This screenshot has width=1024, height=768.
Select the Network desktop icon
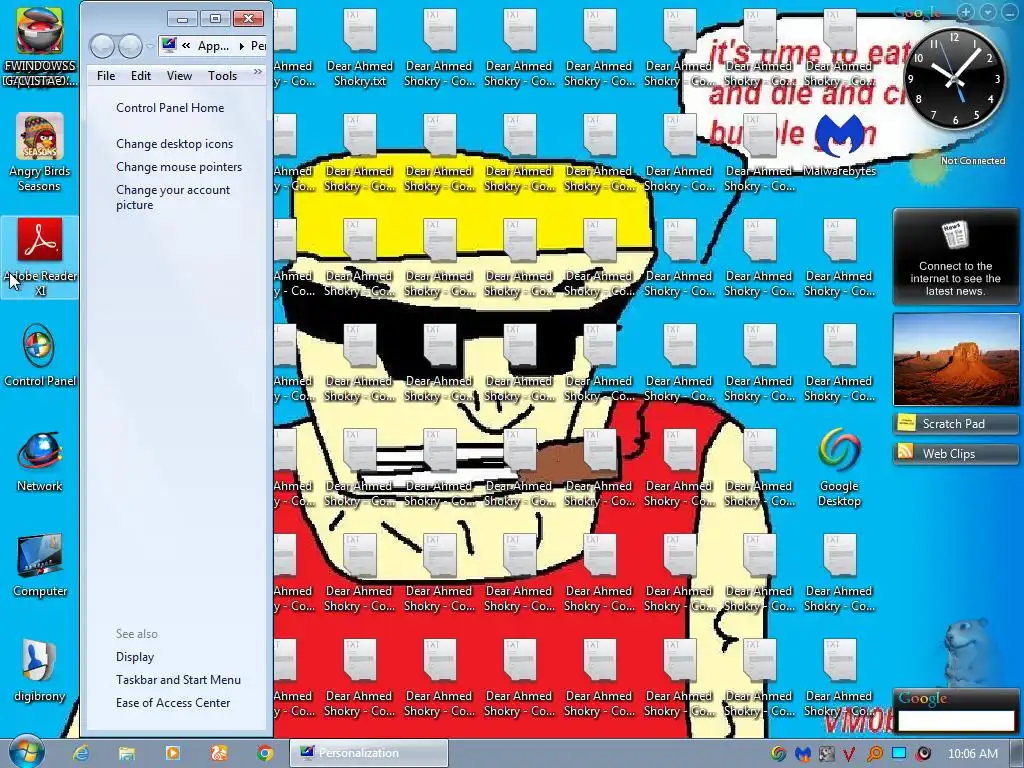click(39, 461)
